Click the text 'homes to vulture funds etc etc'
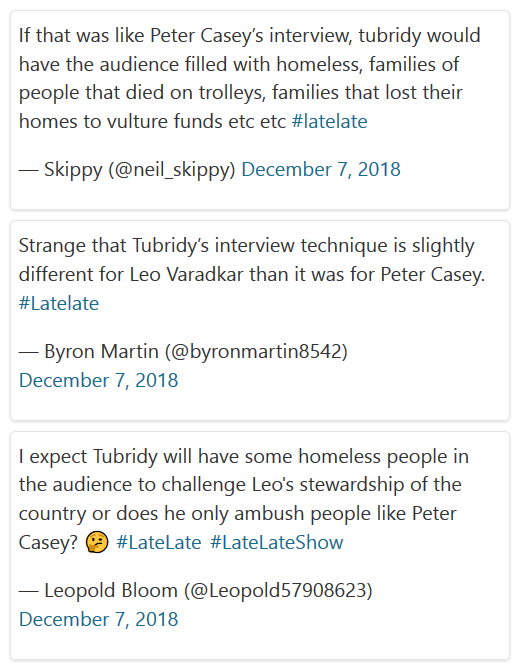523x671 pixels. tap(152, 122)
